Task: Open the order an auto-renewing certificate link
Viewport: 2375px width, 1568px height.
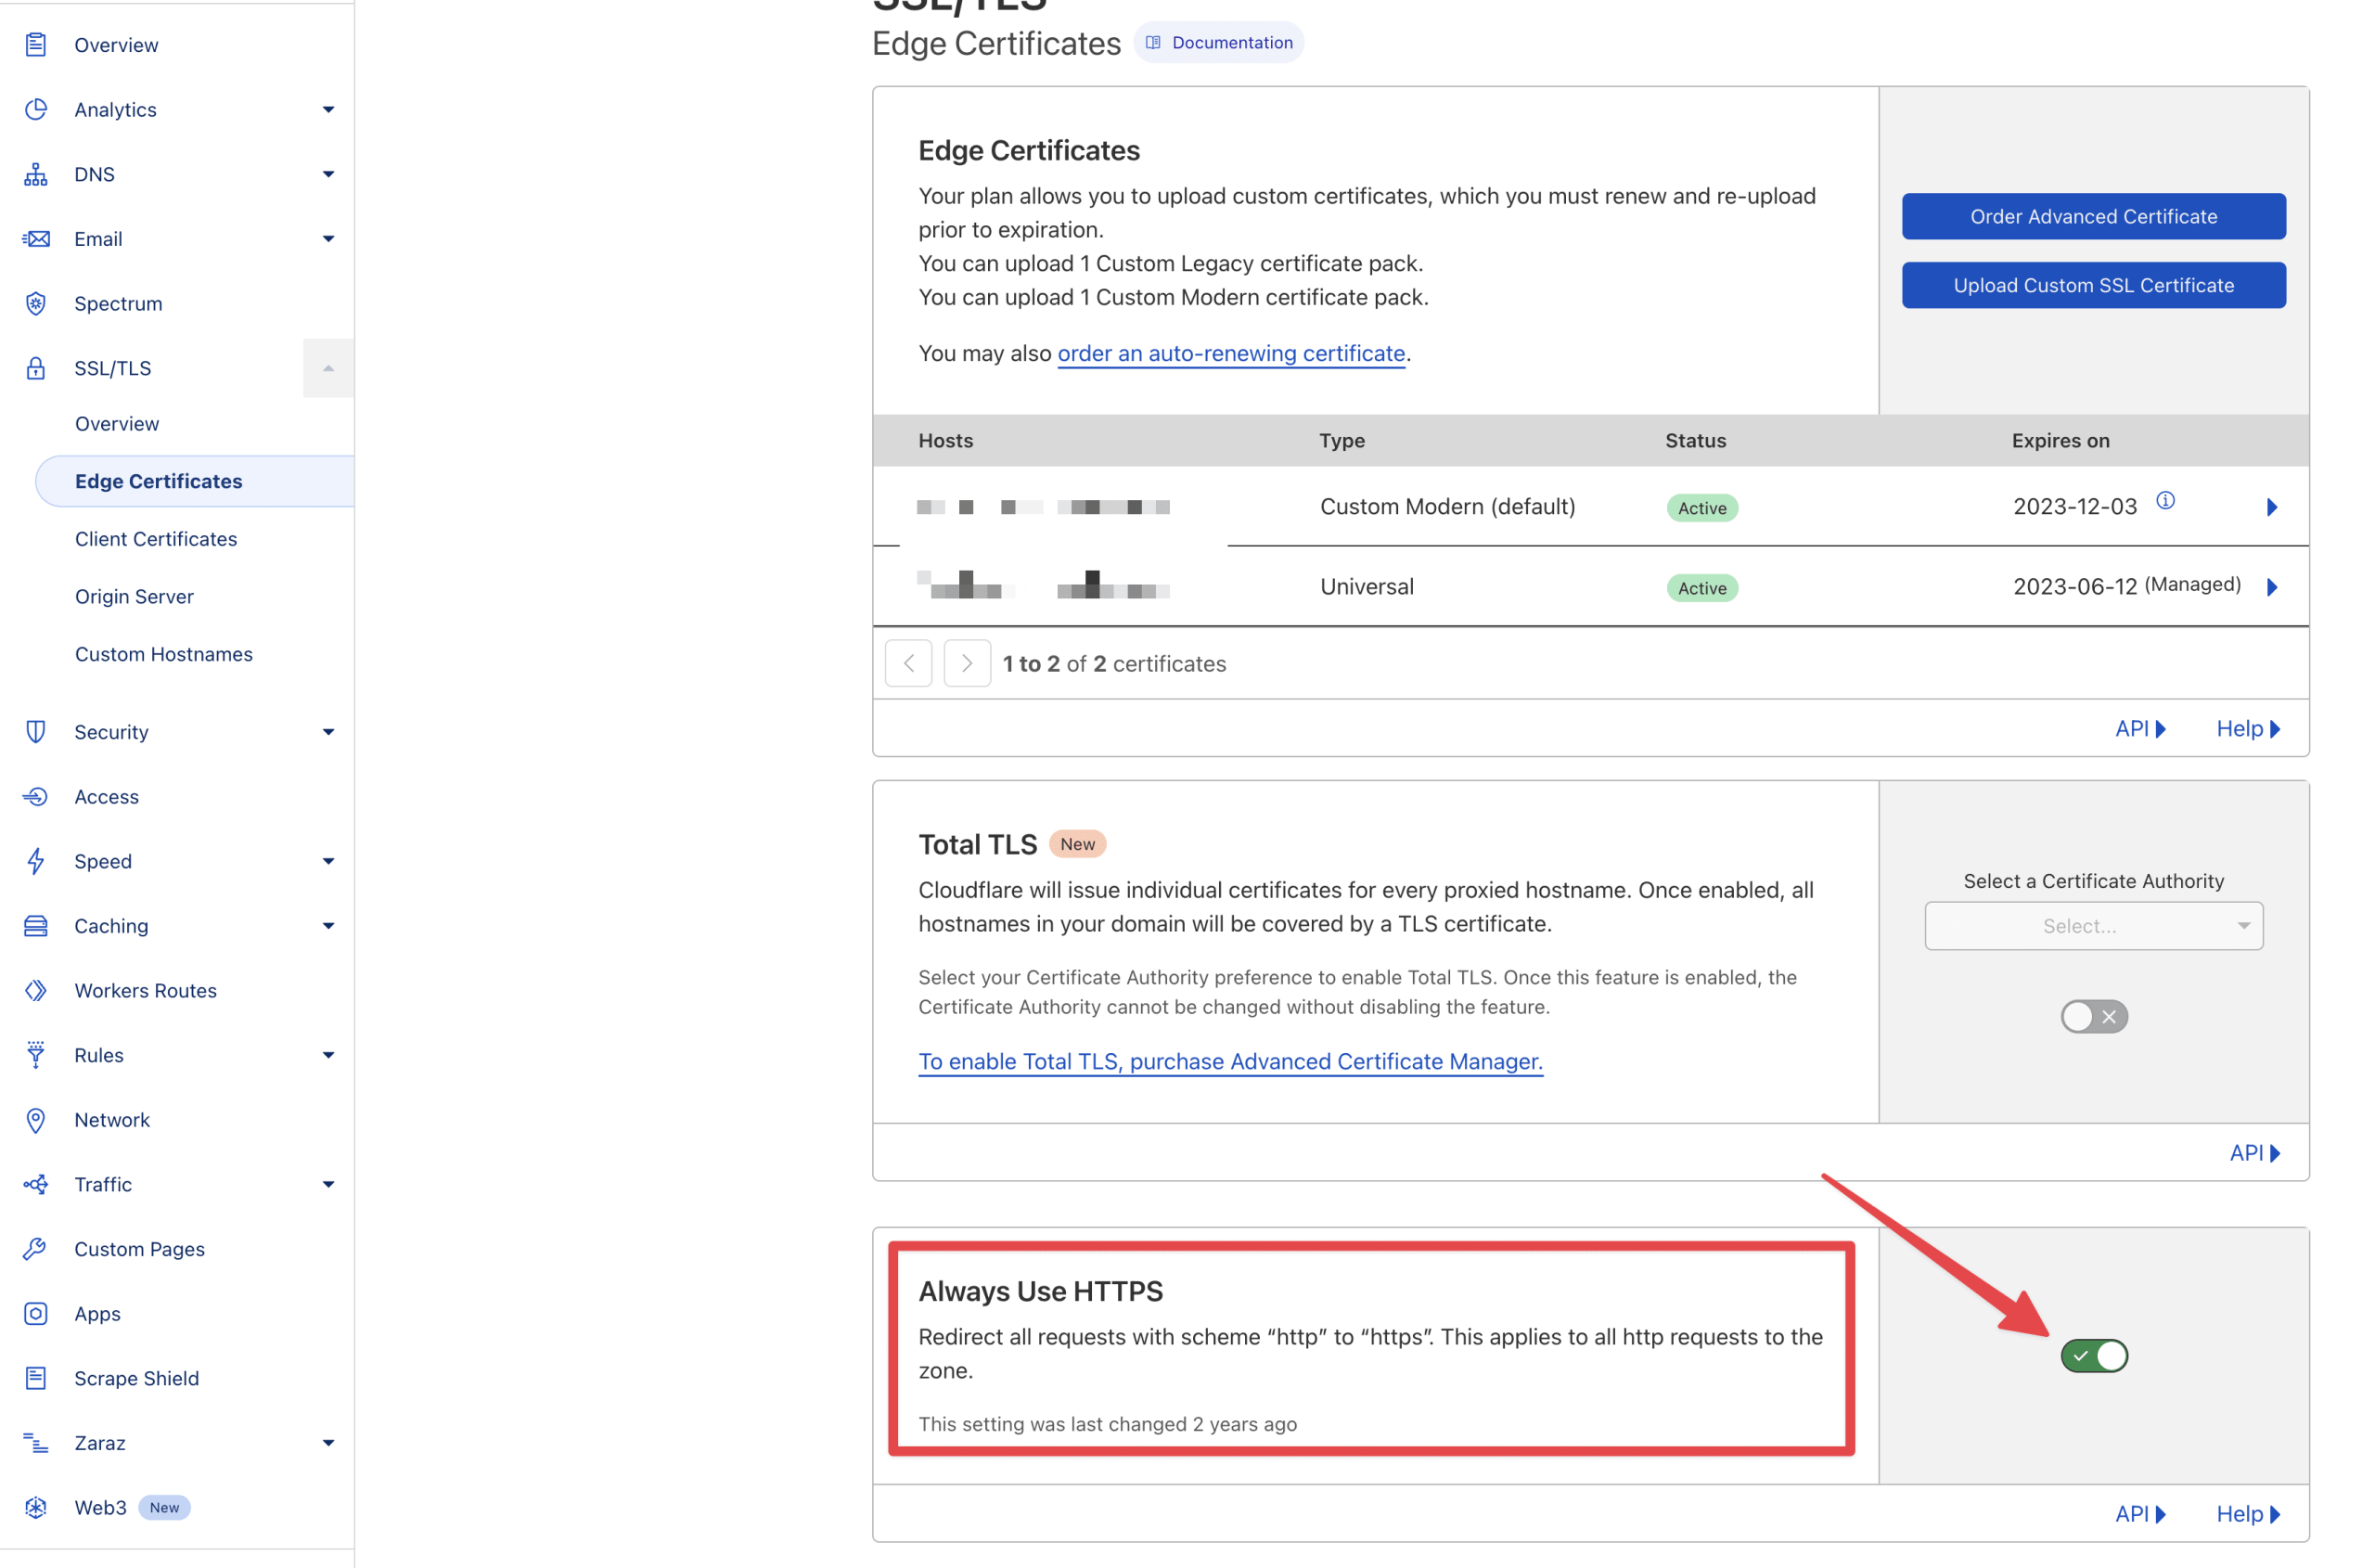Action: [x=1231, y=354]
